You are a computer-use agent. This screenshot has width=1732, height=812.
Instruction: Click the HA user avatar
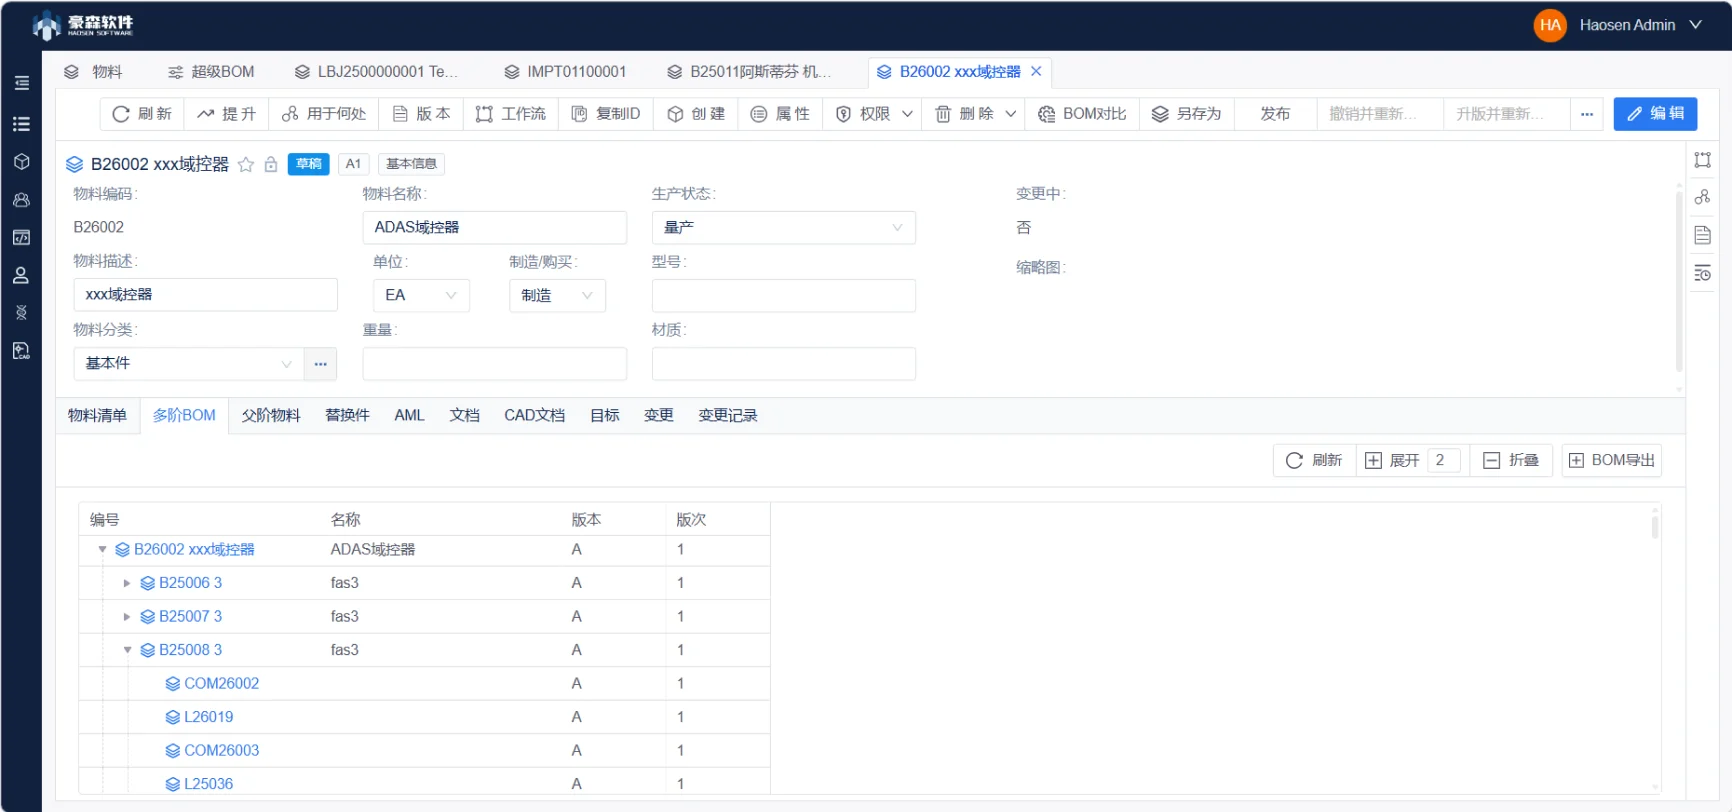pyautogui.click(x=1550, y=25)
